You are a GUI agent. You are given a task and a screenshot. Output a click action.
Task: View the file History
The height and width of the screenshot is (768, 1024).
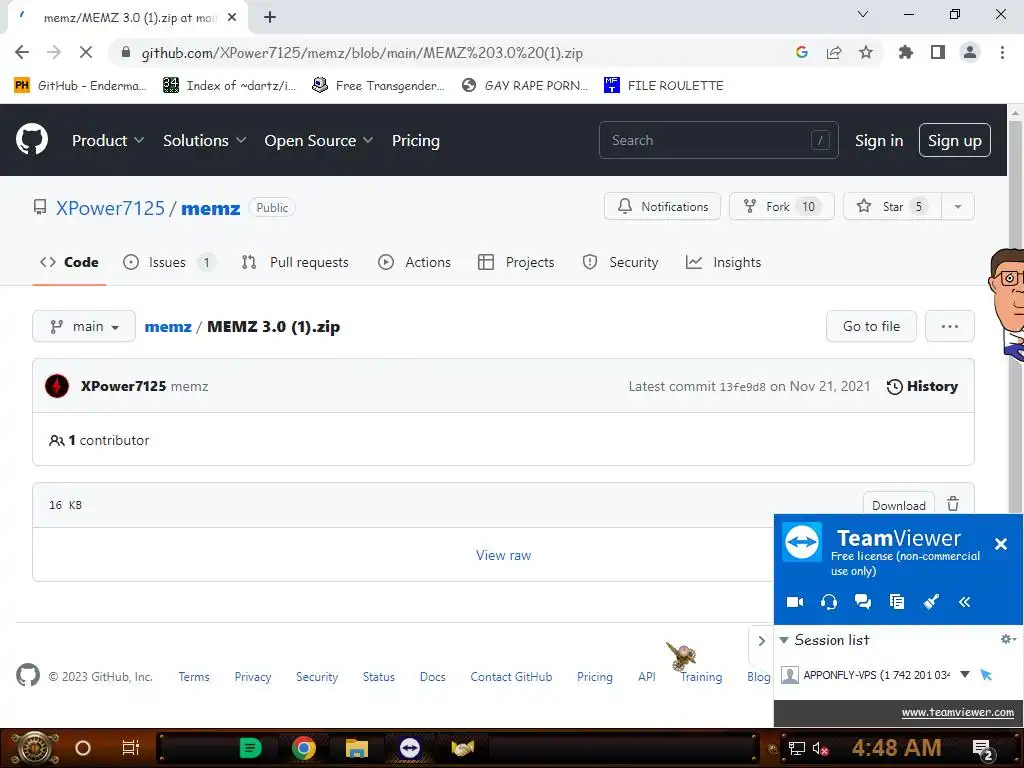pyautogui.click(x=922, y=386)
